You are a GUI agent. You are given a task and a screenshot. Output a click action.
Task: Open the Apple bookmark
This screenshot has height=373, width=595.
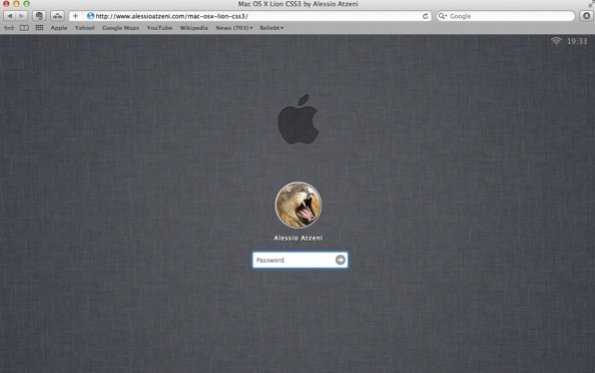59,28
